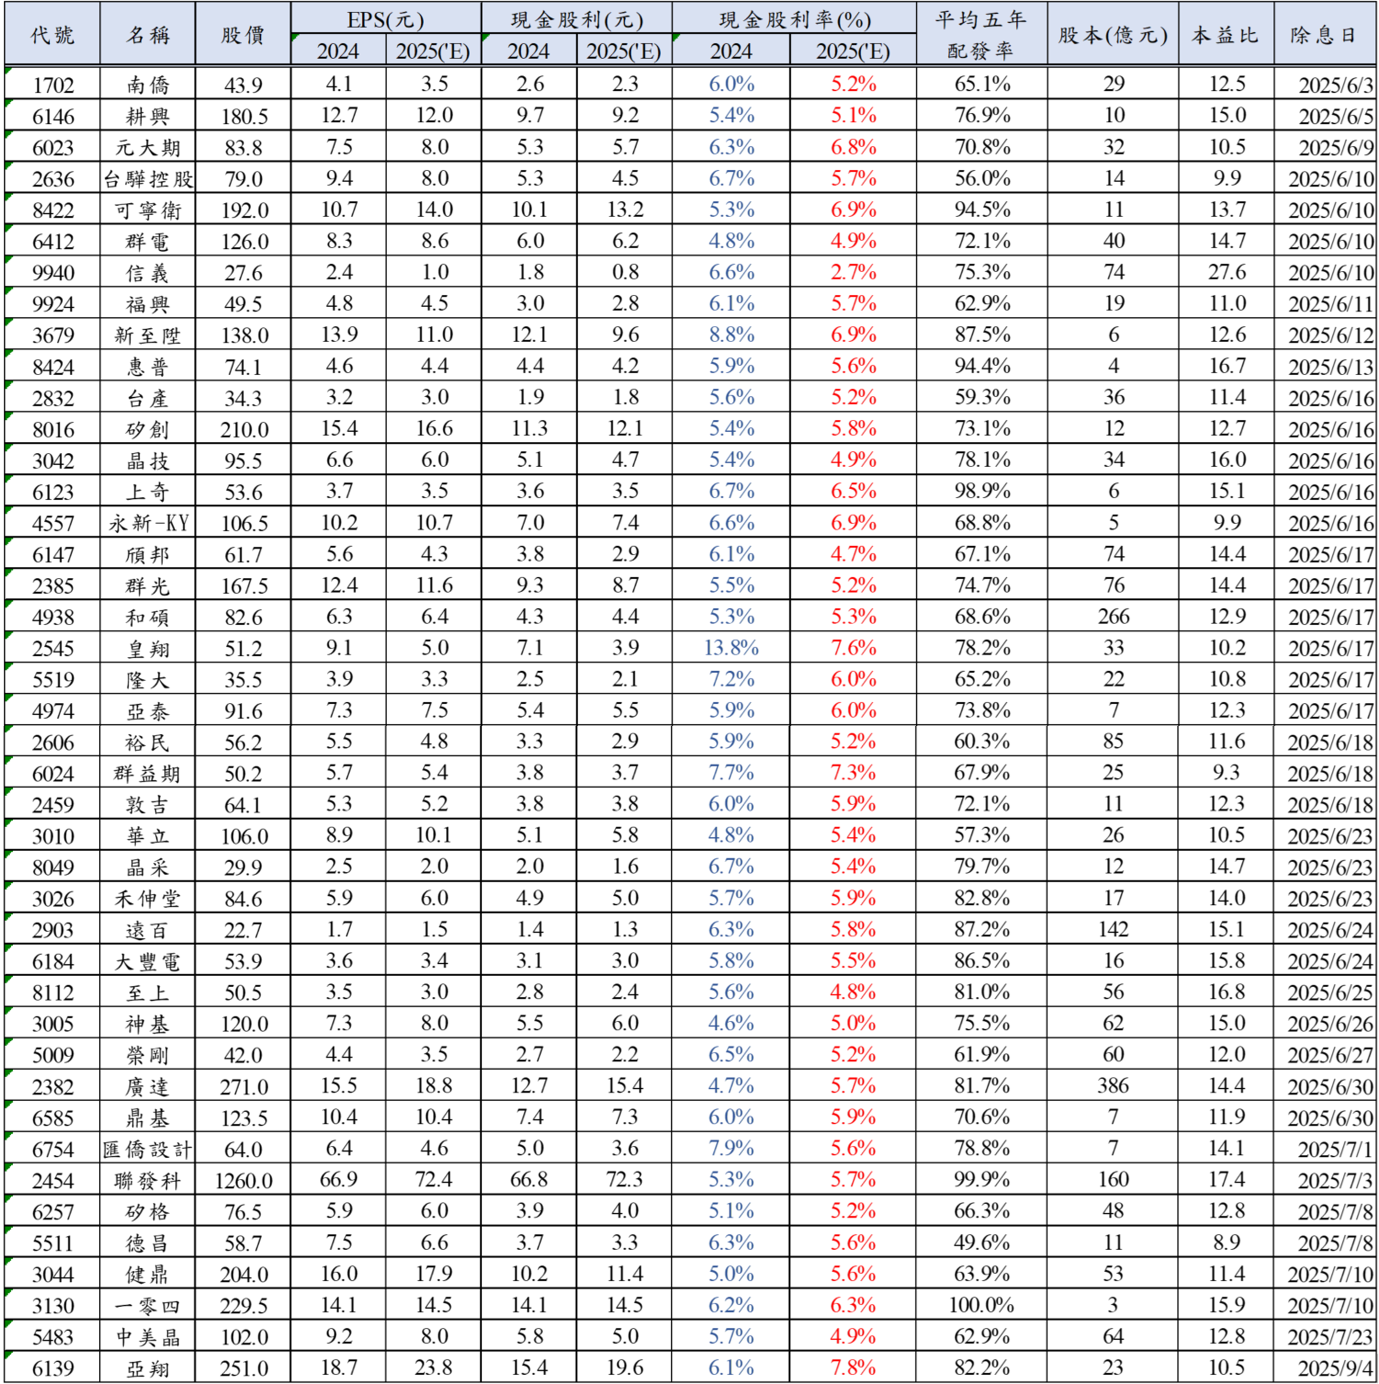Screen dimensions: 1379x1384
Task: Click the name cell 一零四
Action: [x=148, y=1306]
